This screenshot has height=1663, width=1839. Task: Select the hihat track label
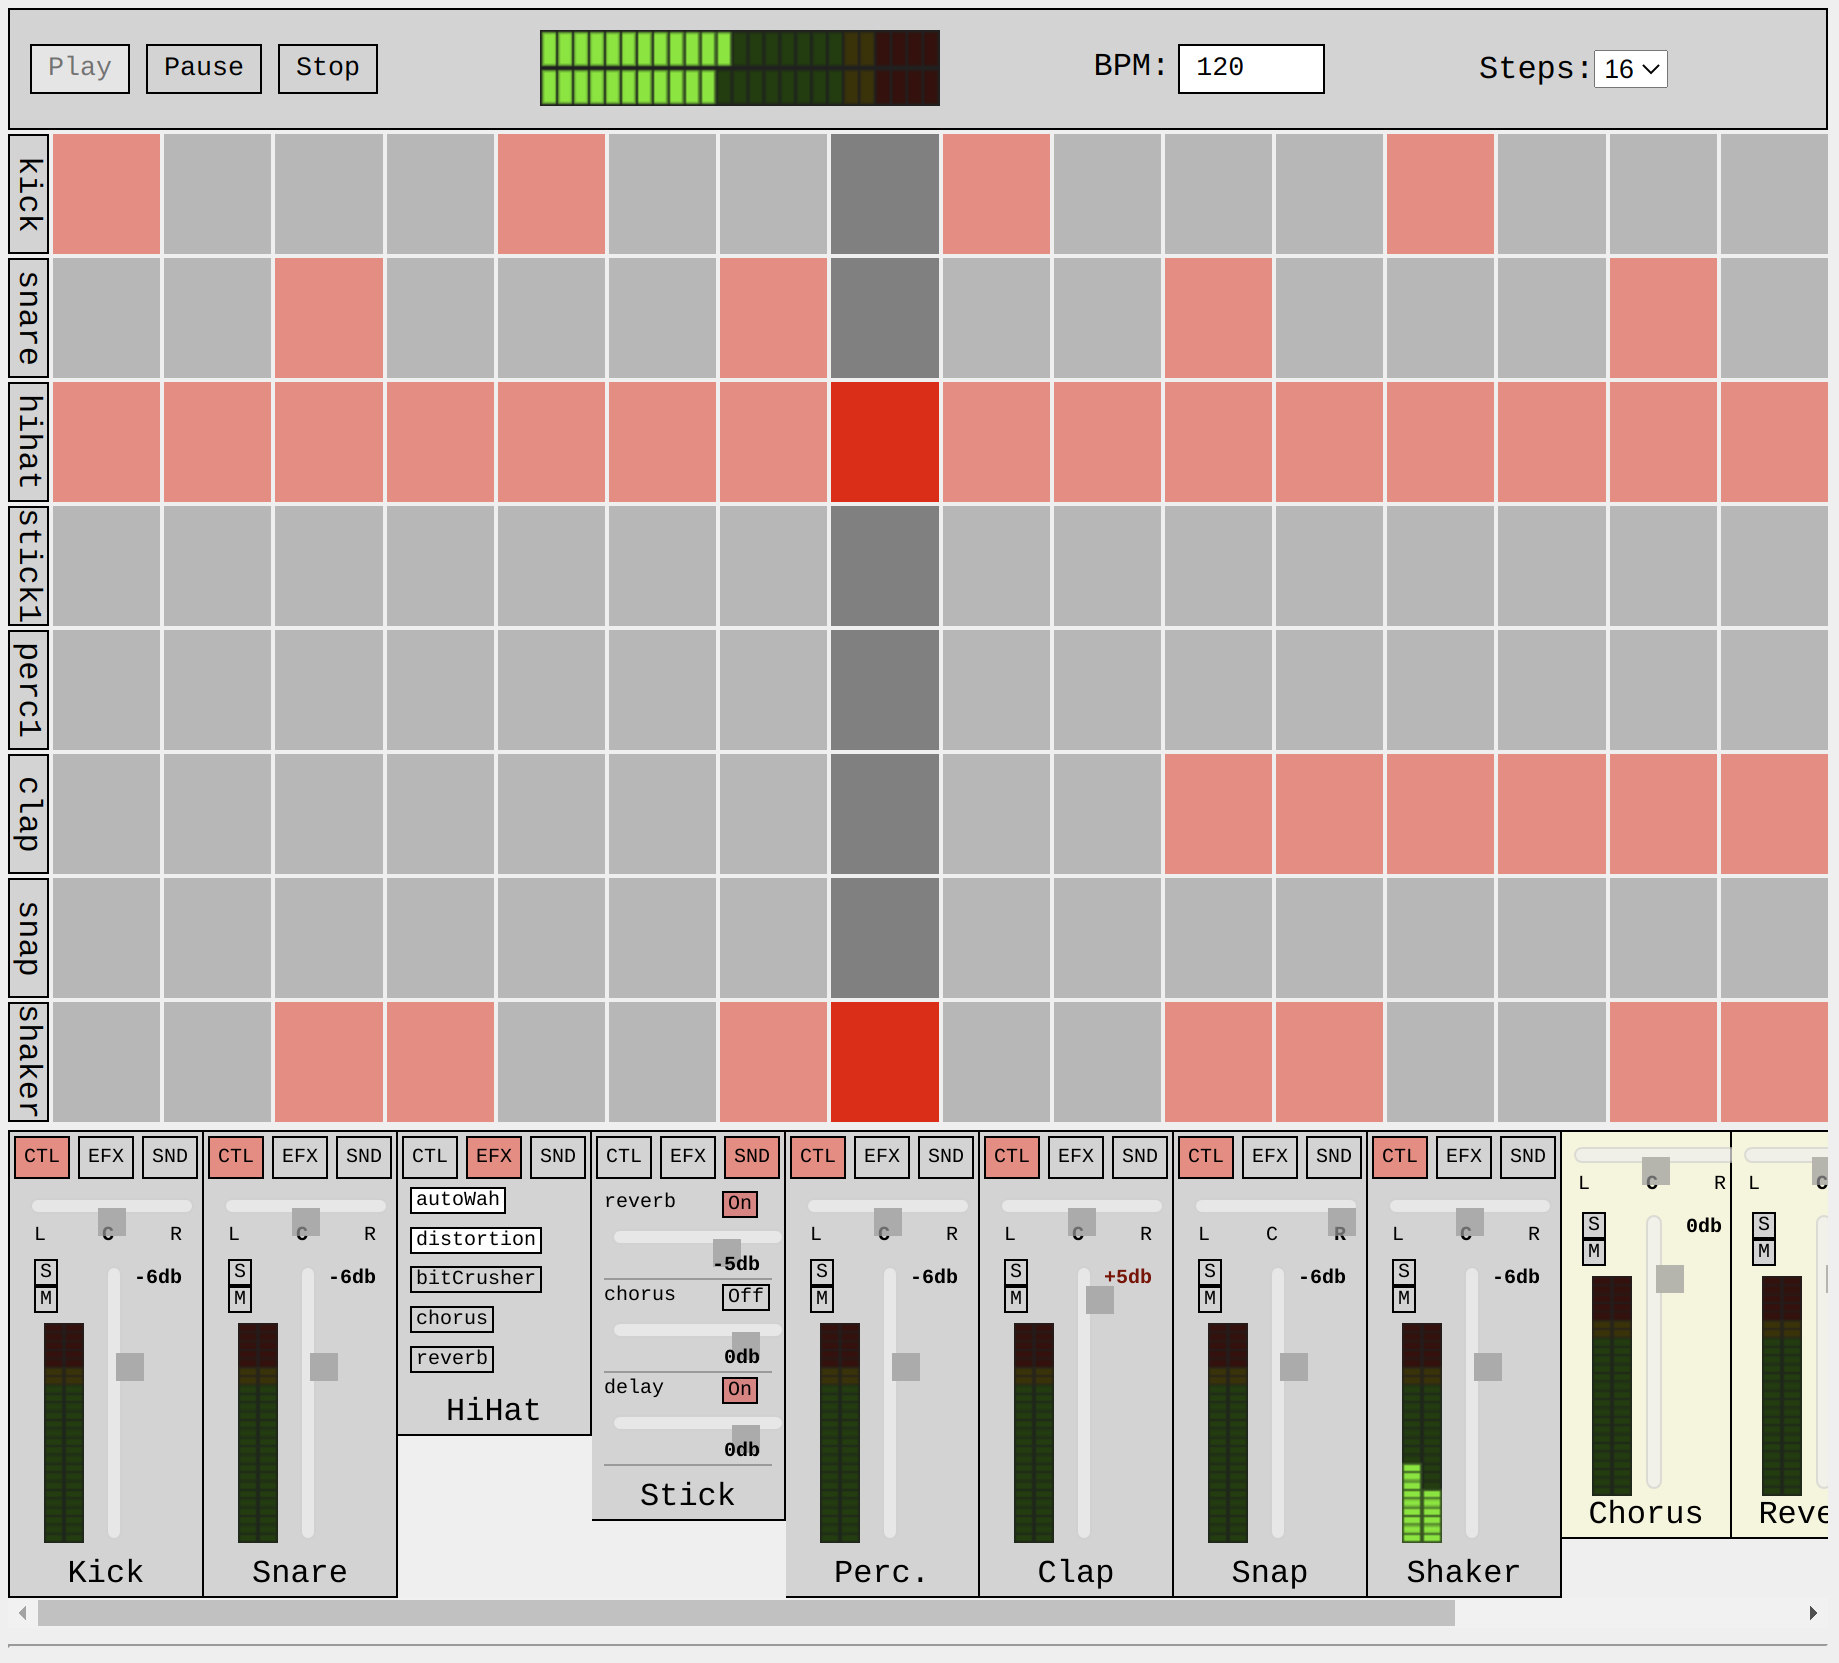point(29,442)
